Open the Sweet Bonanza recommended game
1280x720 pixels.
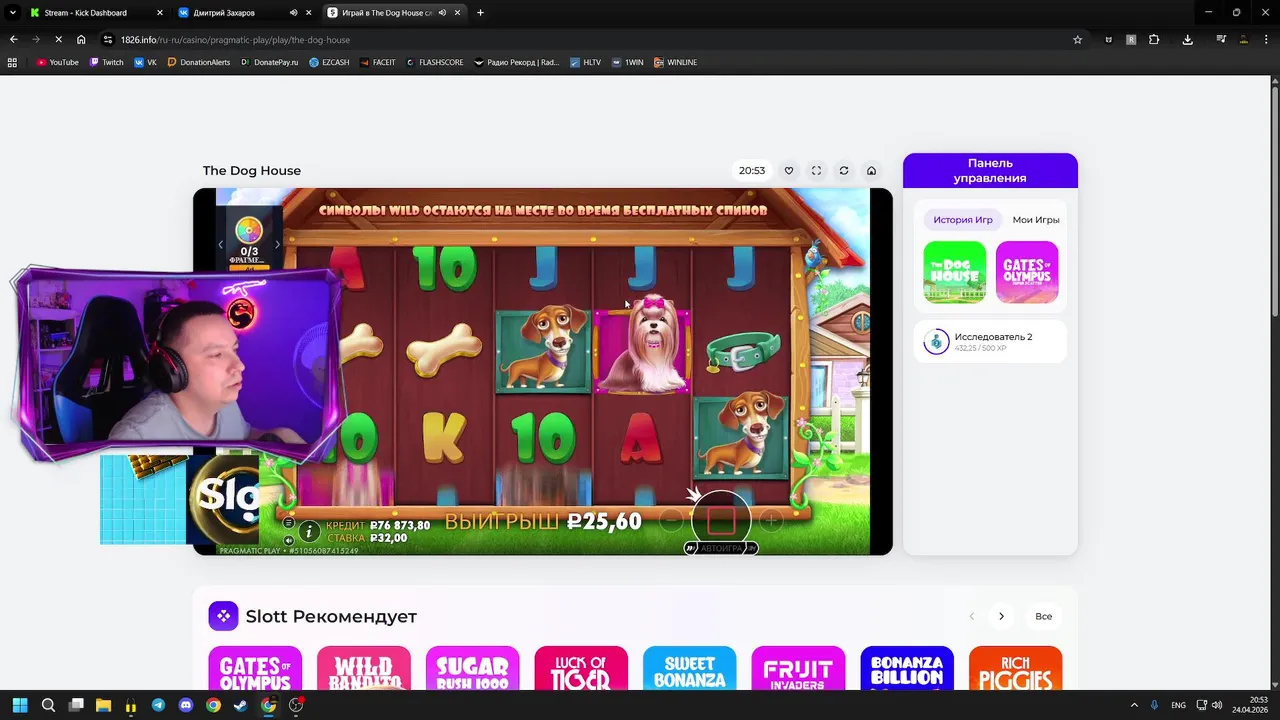tap(690, 668)
